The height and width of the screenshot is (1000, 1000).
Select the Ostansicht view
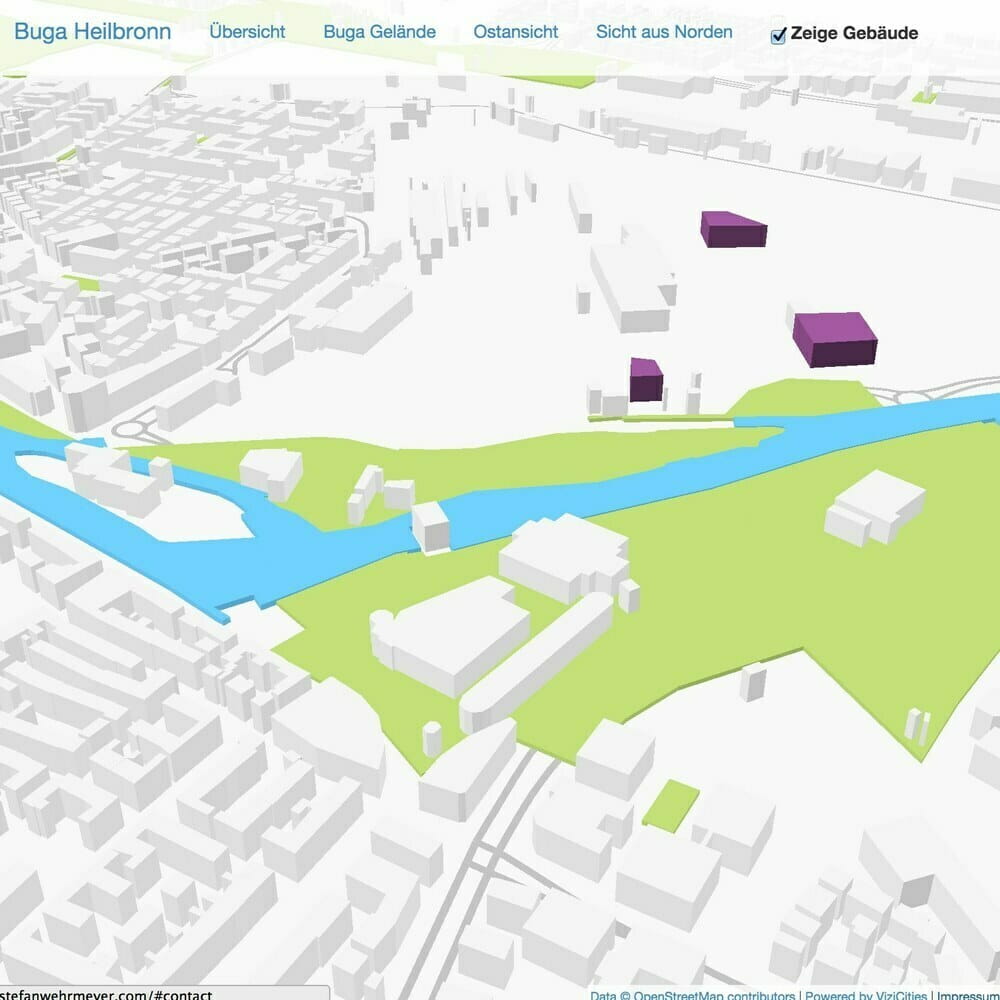(515, 31)
